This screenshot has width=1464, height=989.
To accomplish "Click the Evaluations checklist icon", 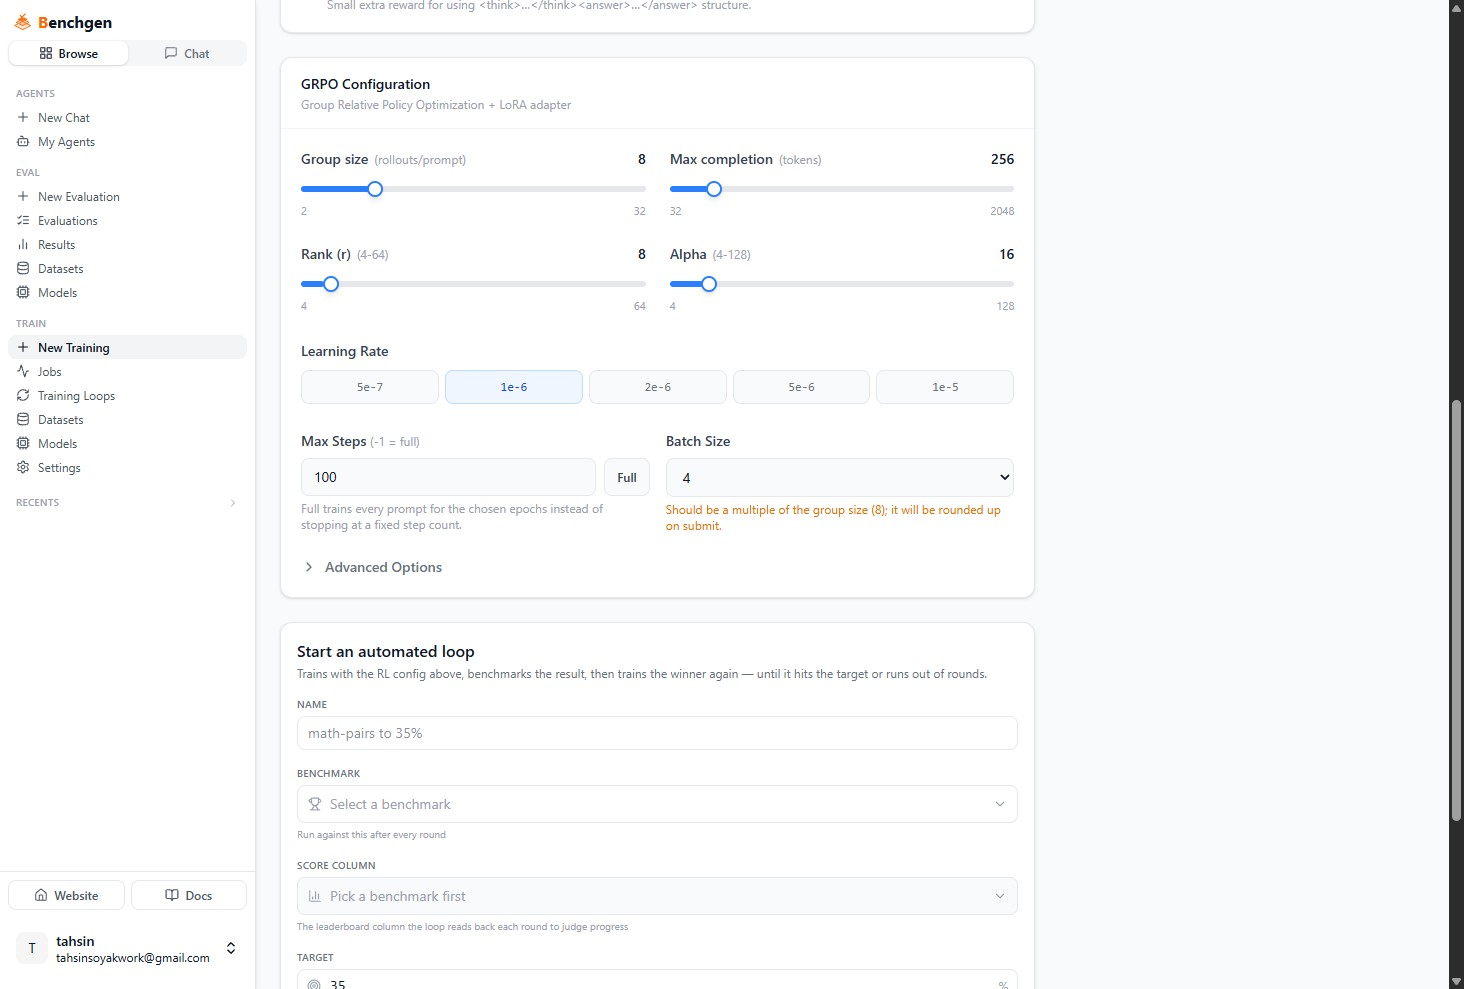I will click(x=23, y=220).
